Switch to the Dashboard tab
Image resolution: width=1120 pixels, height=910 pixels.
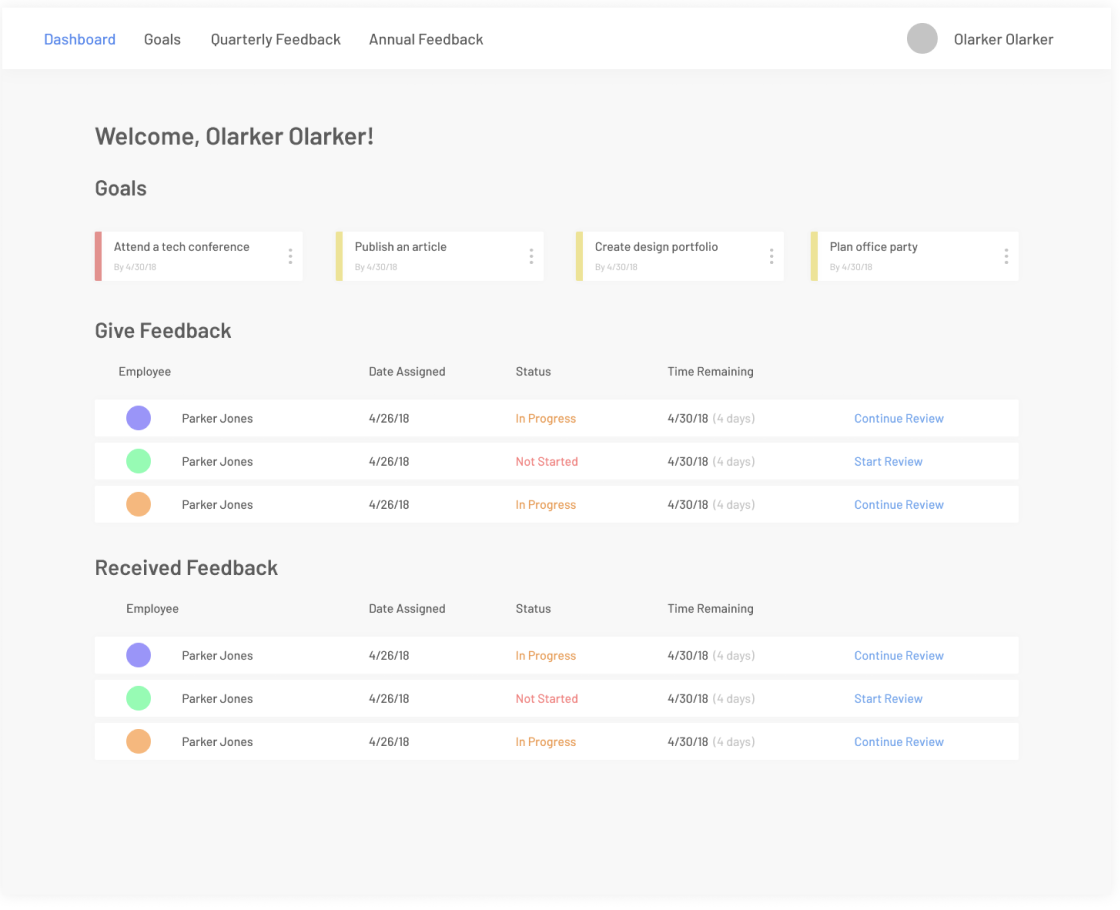[80, 39]
